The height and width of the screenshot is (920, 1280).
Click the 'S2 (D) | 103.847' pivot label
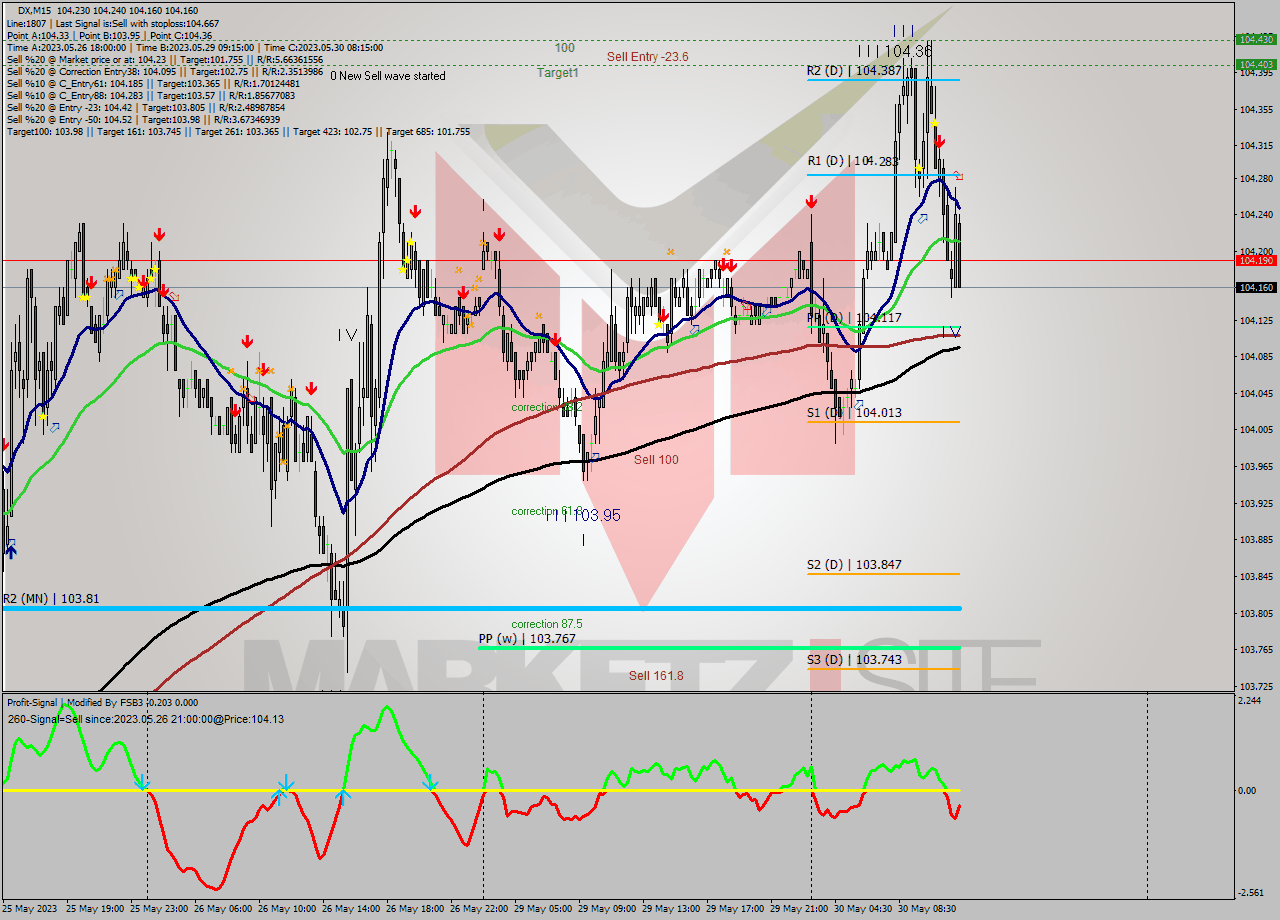(x=854, y=565)
